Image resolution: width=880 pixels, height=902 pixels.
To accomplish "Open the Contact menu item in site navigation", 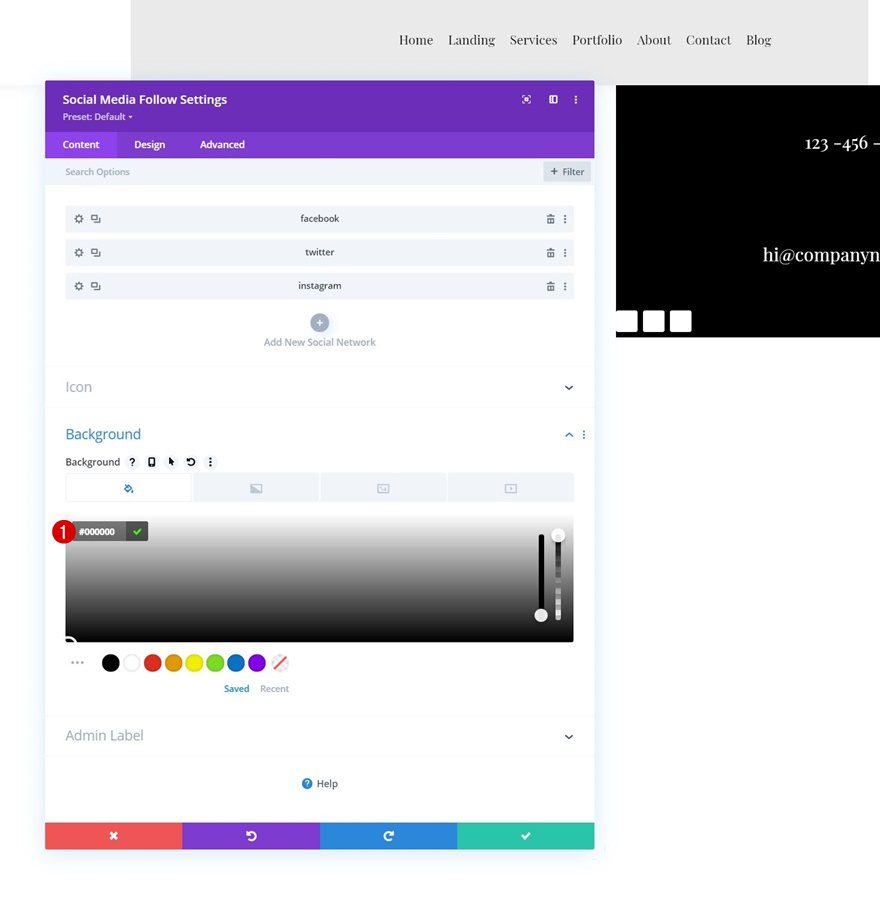I will pyautogui.click(x=708, y=40).
